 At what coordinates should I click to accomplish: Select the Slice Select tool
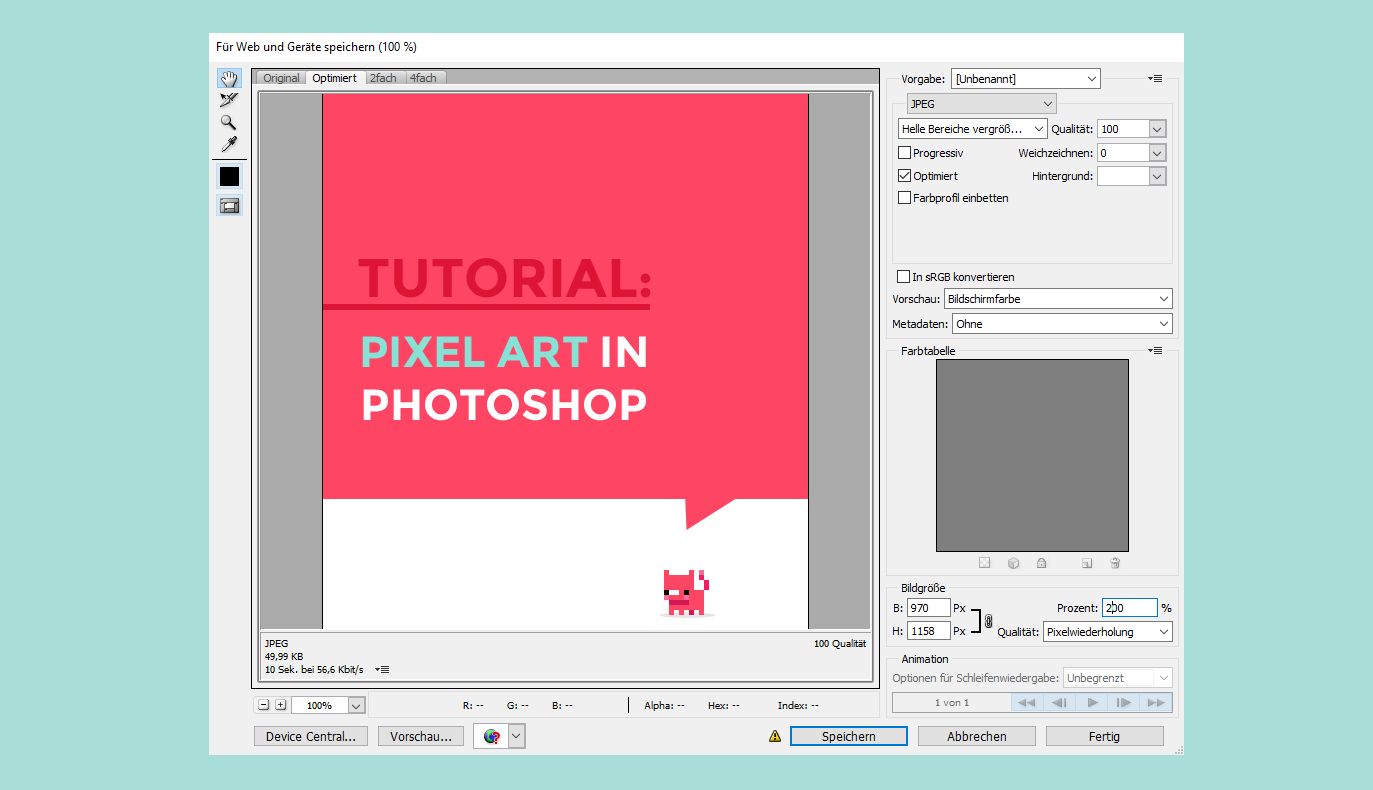(x=229, y=100)
